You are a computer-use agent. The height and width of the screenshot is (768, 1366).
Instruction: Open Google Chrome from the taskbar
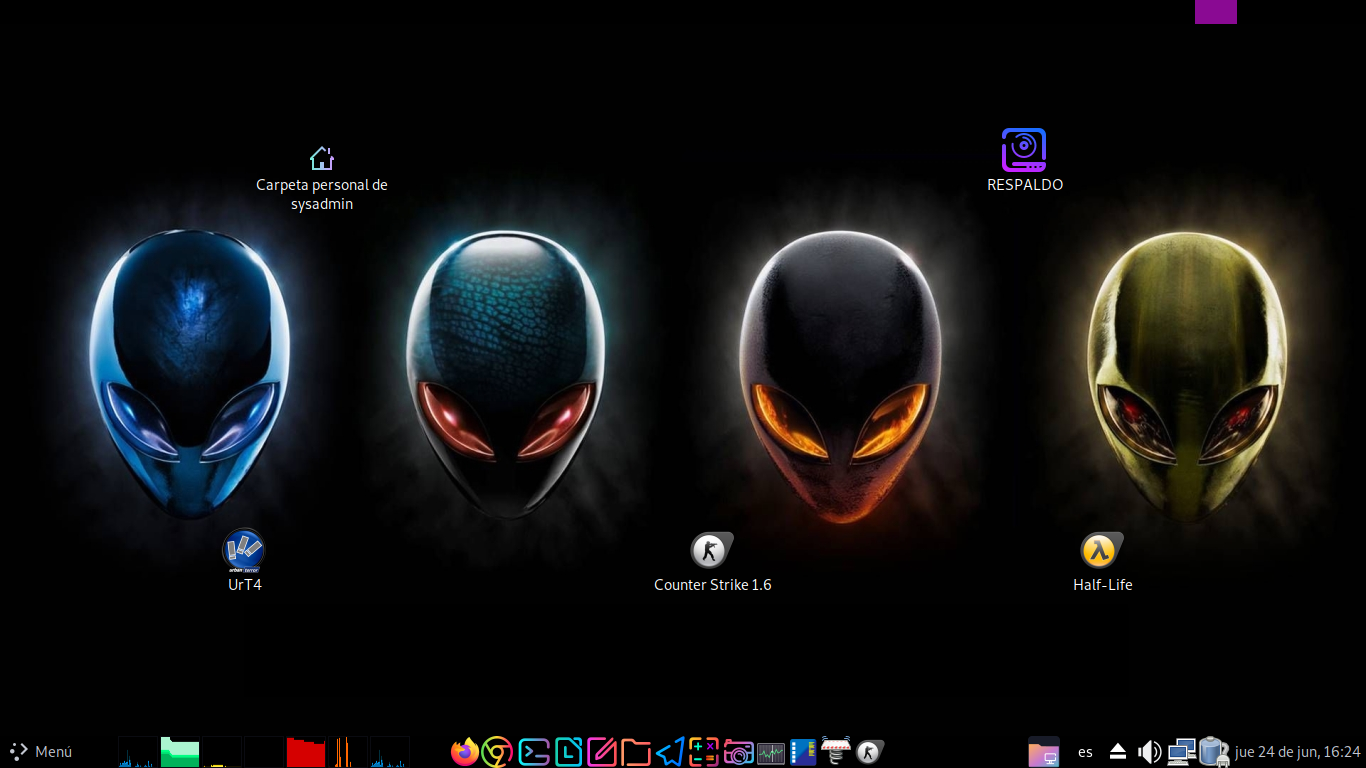click(x=497, y=751)
